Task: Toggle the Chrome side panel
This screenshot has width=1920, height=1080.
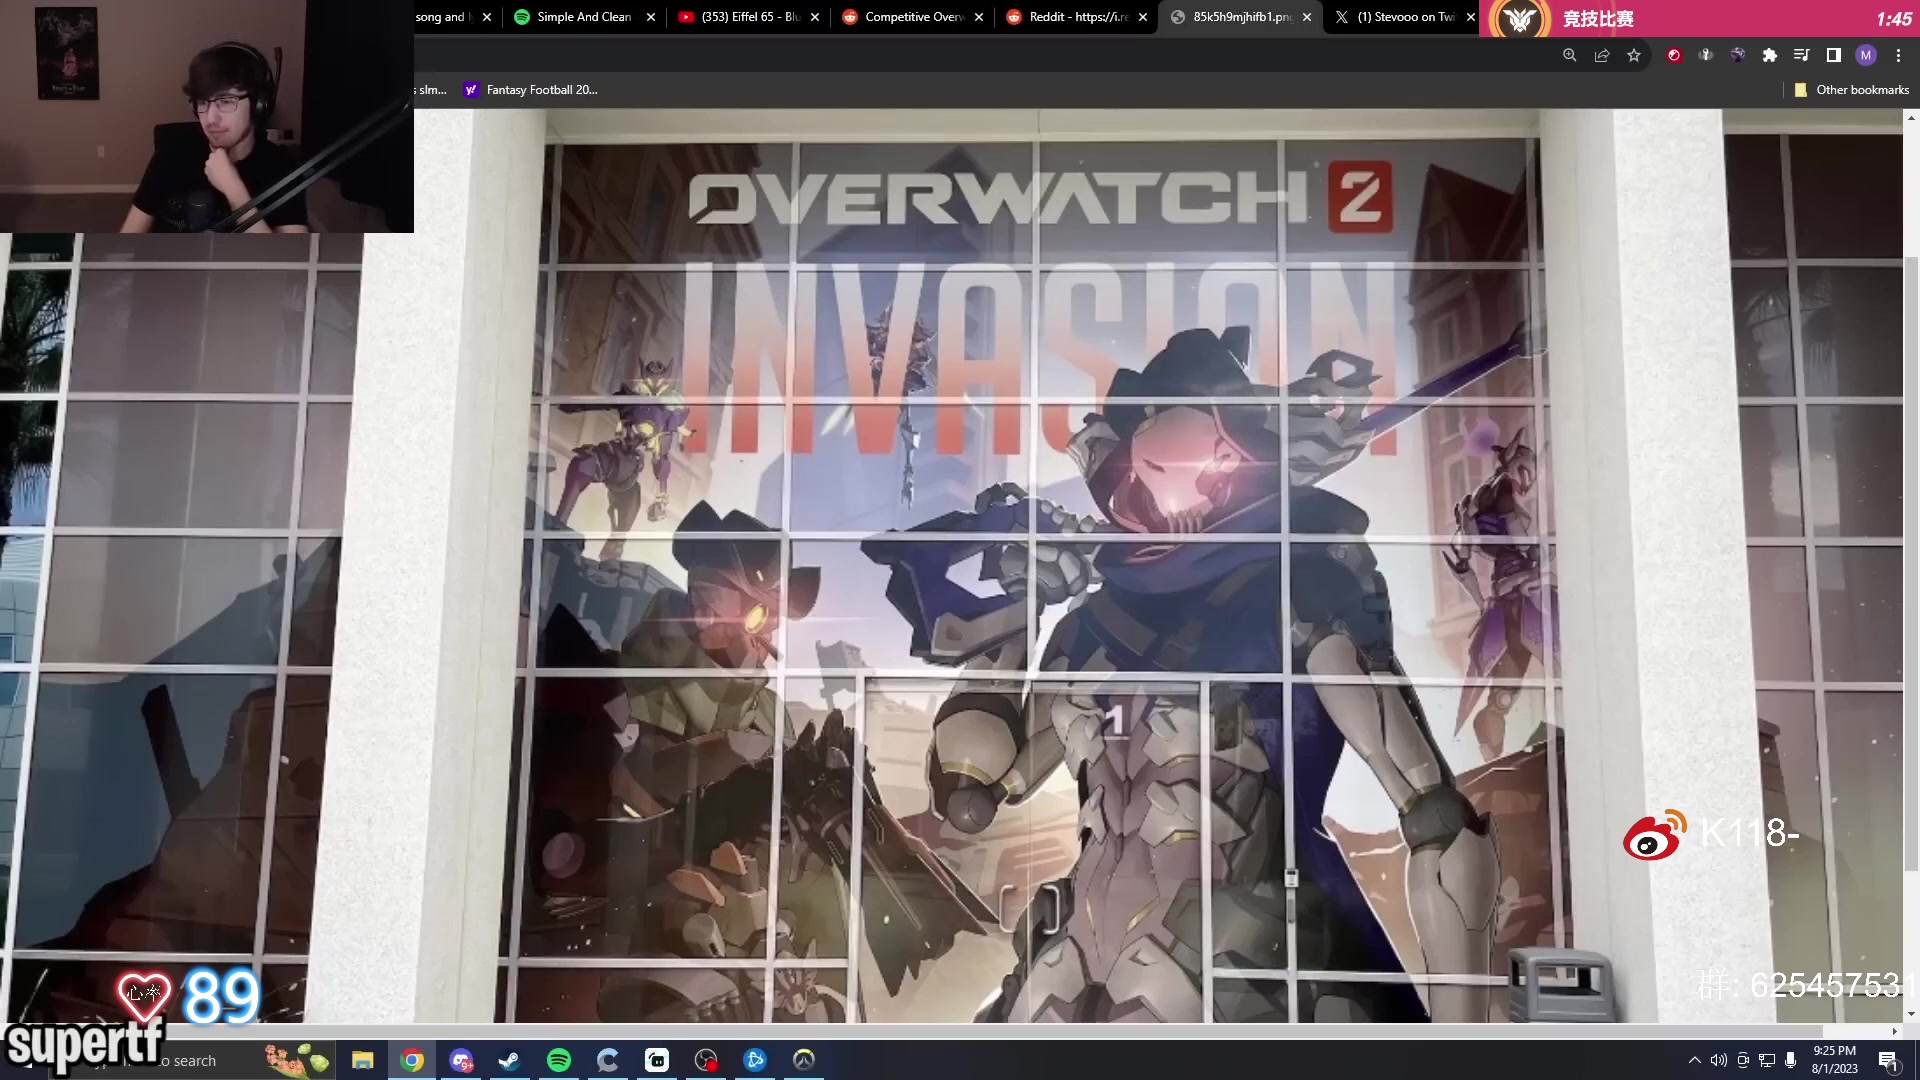Action: [x=1834, y=56]
